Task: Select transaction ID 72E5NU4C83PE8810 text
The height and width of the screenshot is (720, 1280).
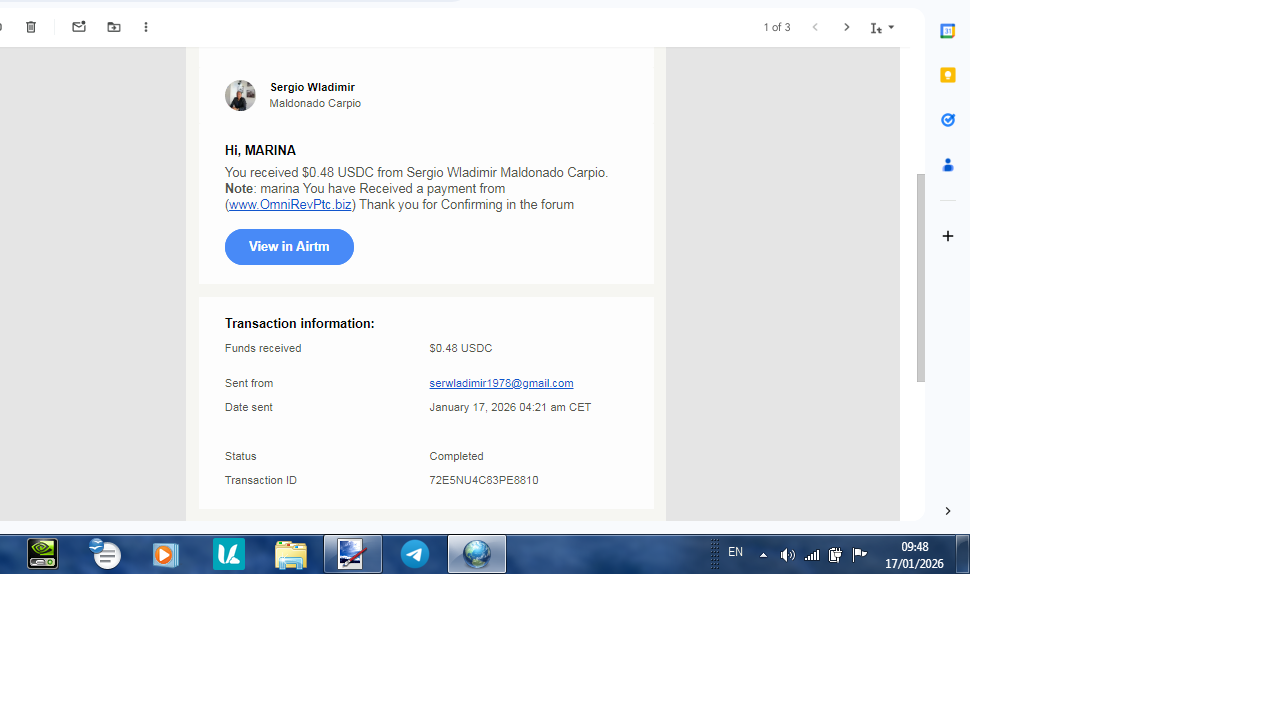Action: coord(484,480)
